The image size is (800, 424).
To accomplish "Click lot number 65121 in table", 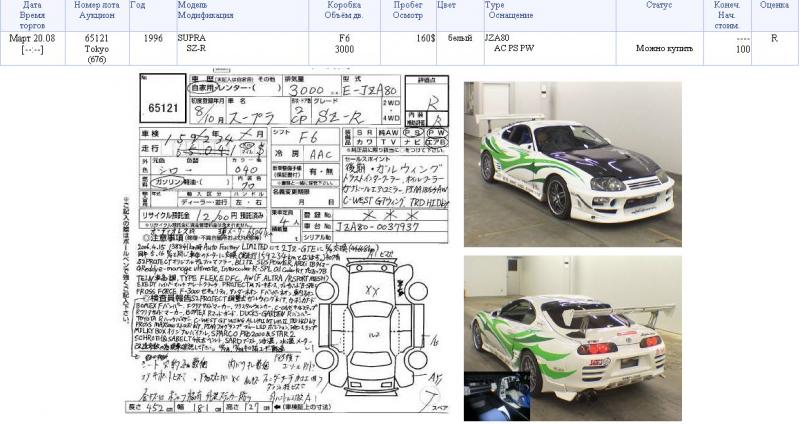I will tap(96, 38).
